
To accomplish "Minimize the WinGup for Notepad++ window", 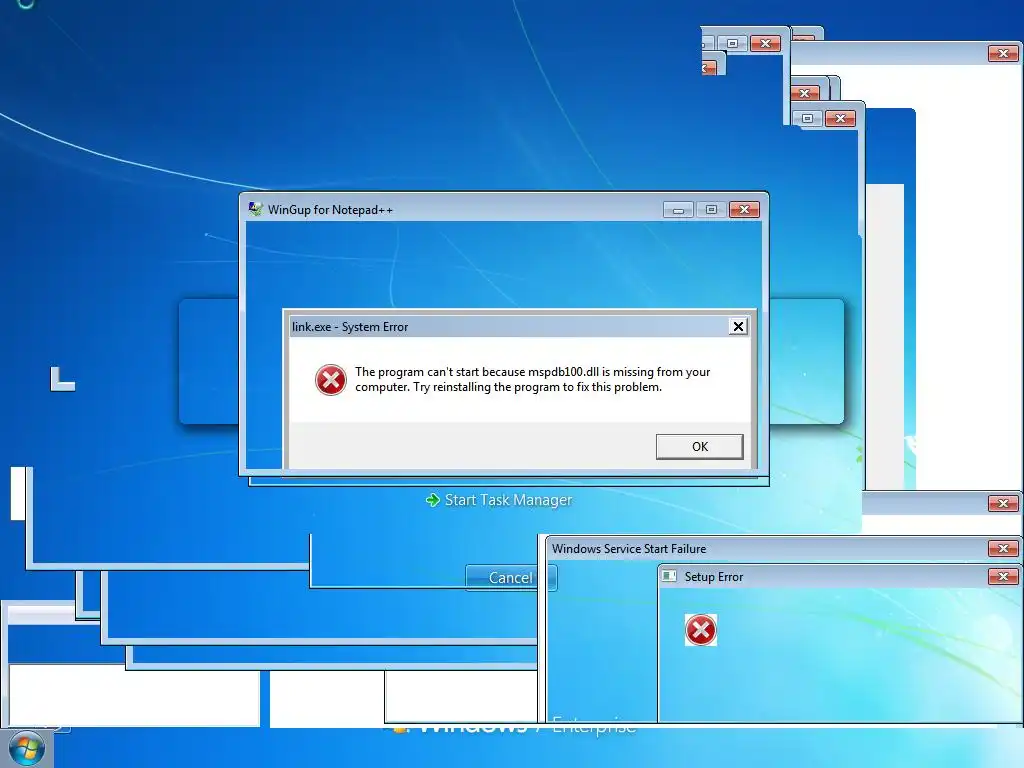I will pos(679,210).
